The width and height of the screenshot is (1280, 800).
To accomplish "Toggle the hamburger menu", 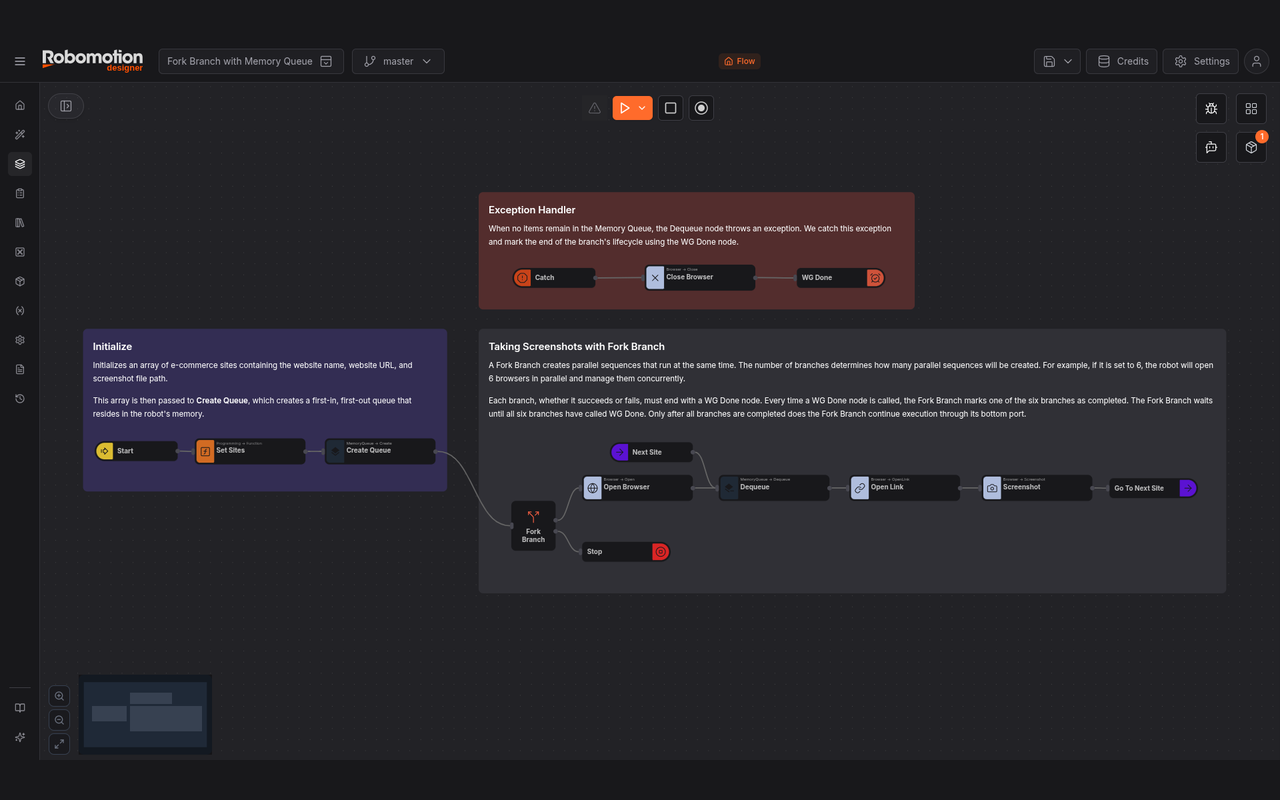I will [x=20, y=61].
